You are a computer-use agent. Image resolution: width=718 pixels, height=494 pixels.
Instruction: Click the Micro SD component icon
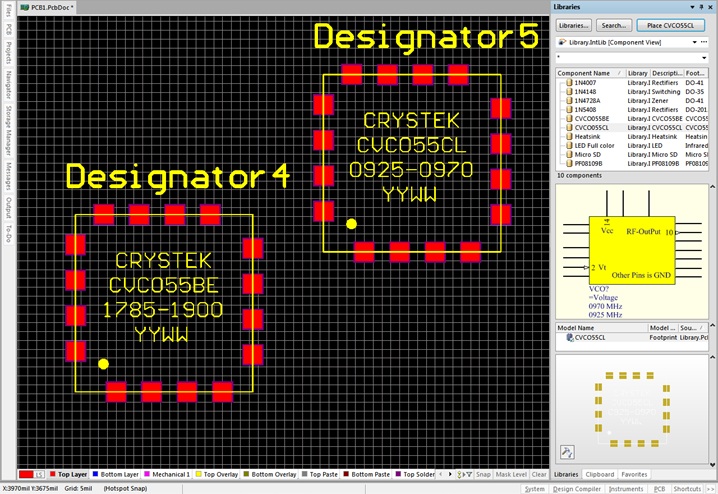click(569, 155)
